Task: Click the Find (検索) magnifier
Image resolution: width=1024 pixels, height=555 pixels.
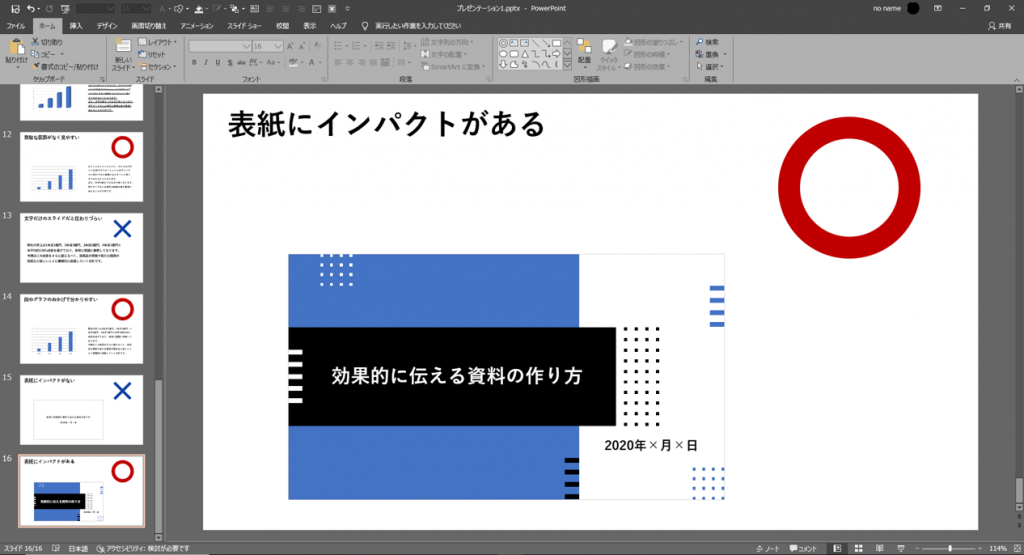Action: coord(707,42)
